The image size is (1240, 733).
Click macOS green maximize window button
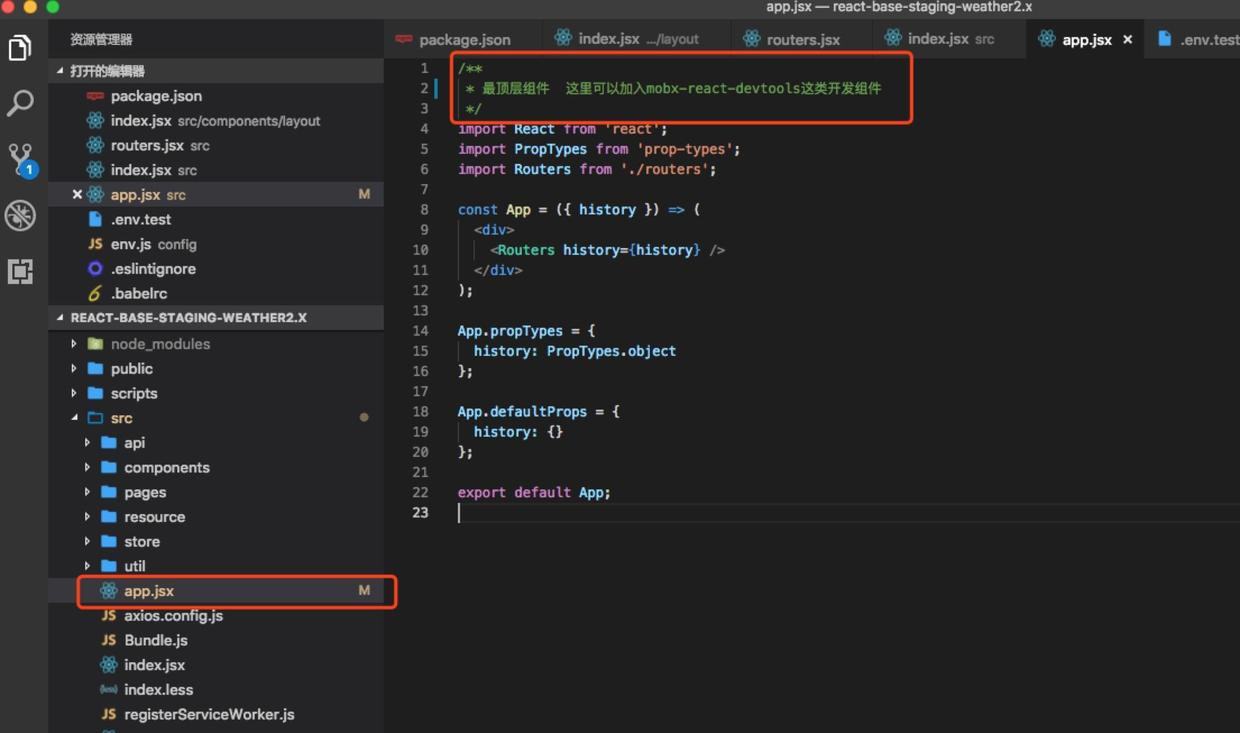[x=53, y=7]
